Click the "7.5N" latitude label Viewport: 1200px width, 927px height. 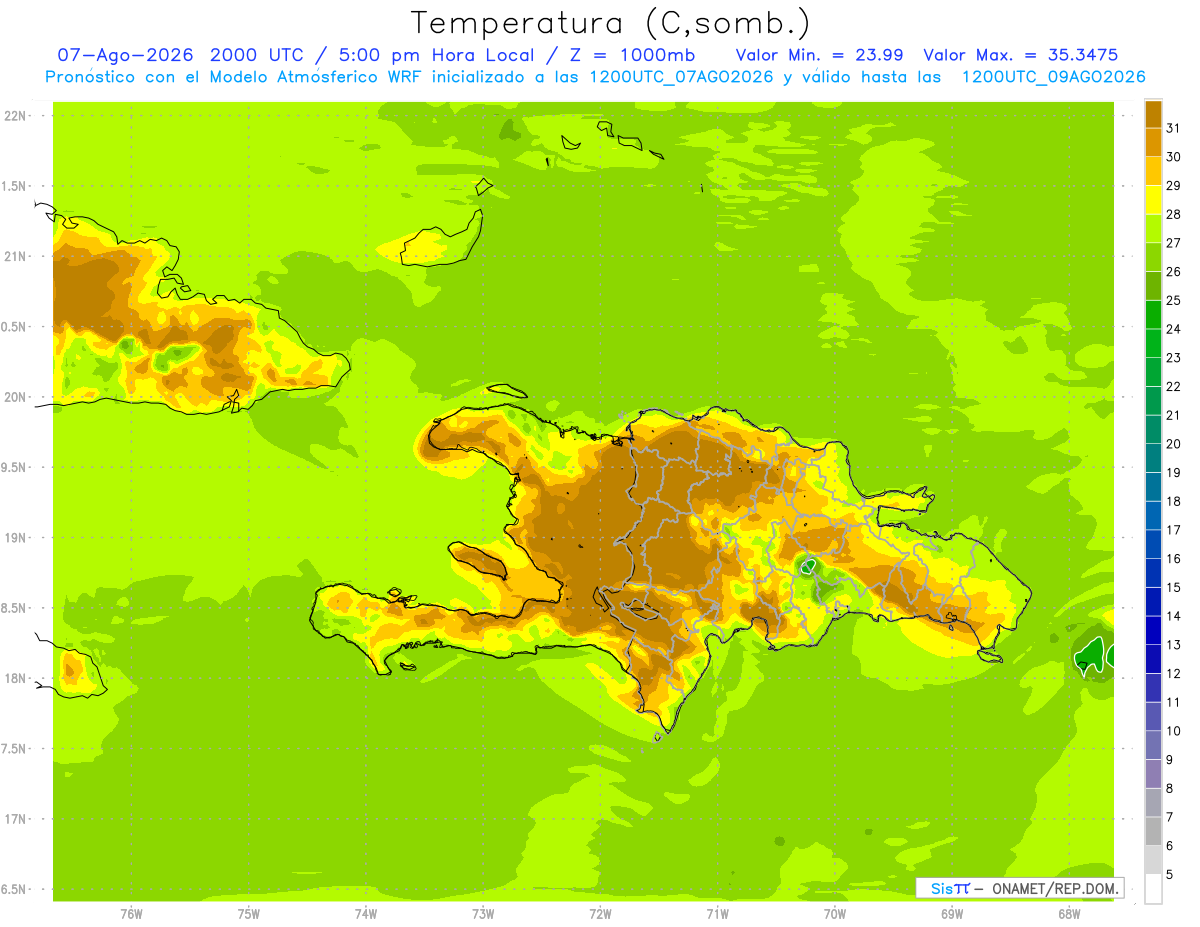15,748
